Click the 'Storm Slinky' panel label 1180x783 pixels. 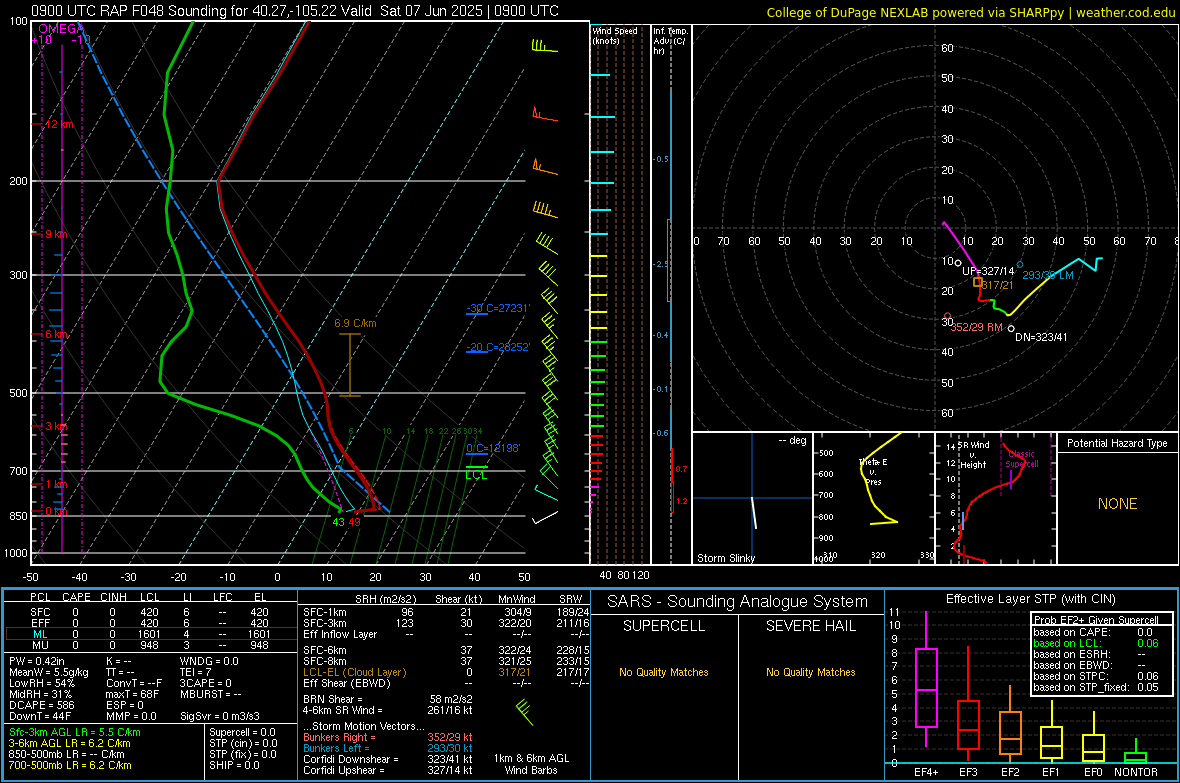point(726,558)
